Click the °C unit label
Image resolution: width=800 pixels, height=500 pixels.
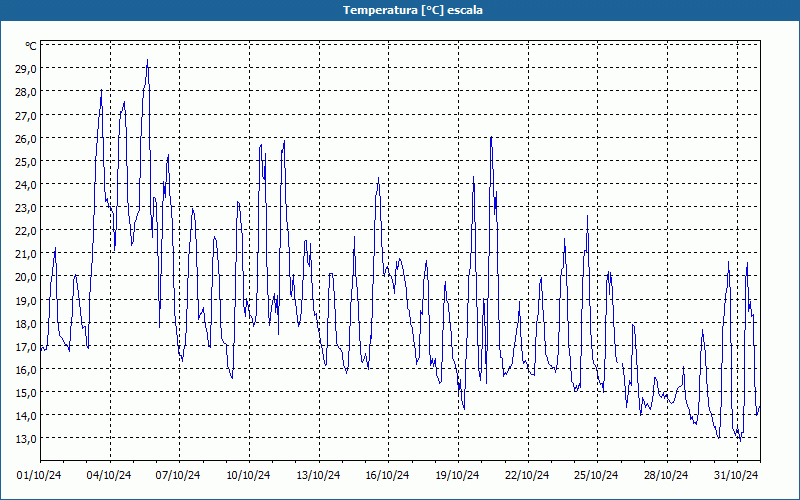31,46
